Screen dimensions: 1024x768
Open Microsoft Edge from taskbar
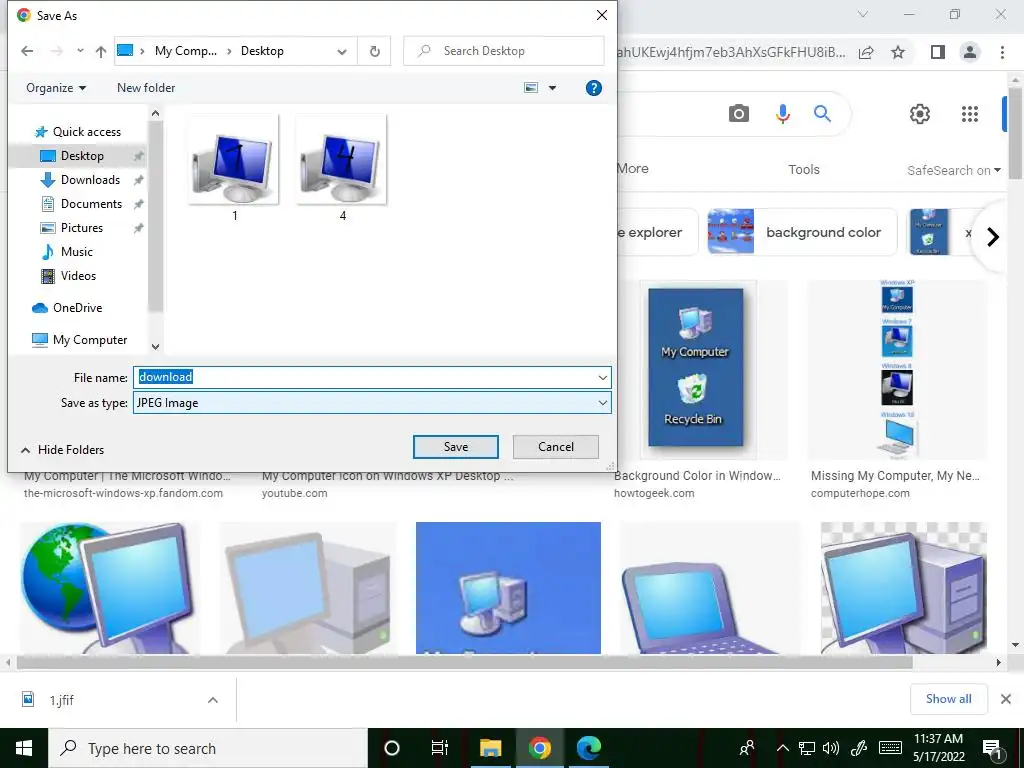(588, 748)
